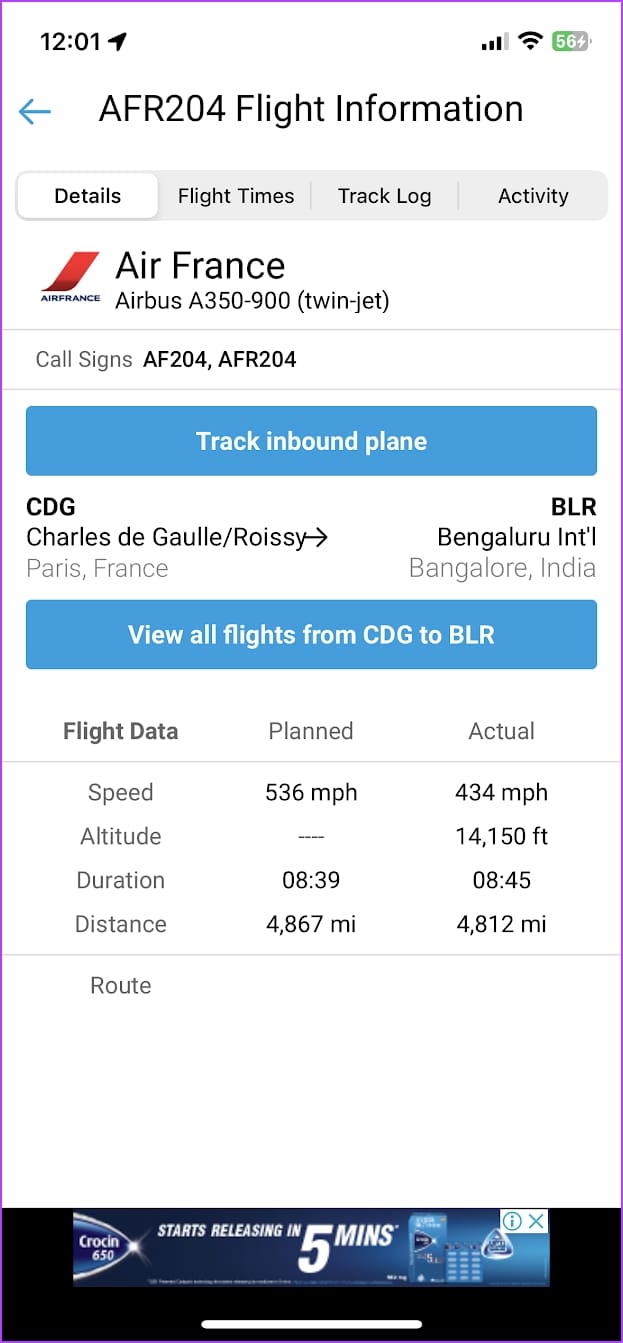The image size is (623, 1343).
Task: Close the Crocin ad with X
Action: 537,1221
